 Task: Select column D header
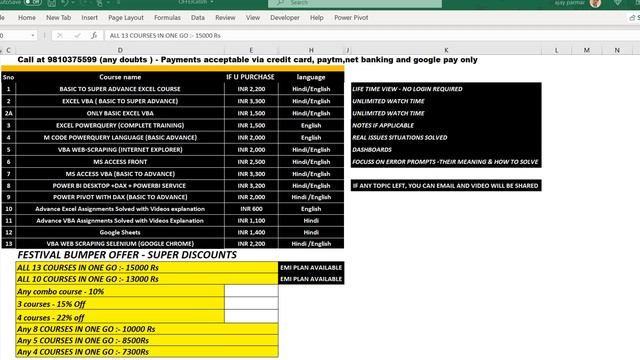(120, 50)
